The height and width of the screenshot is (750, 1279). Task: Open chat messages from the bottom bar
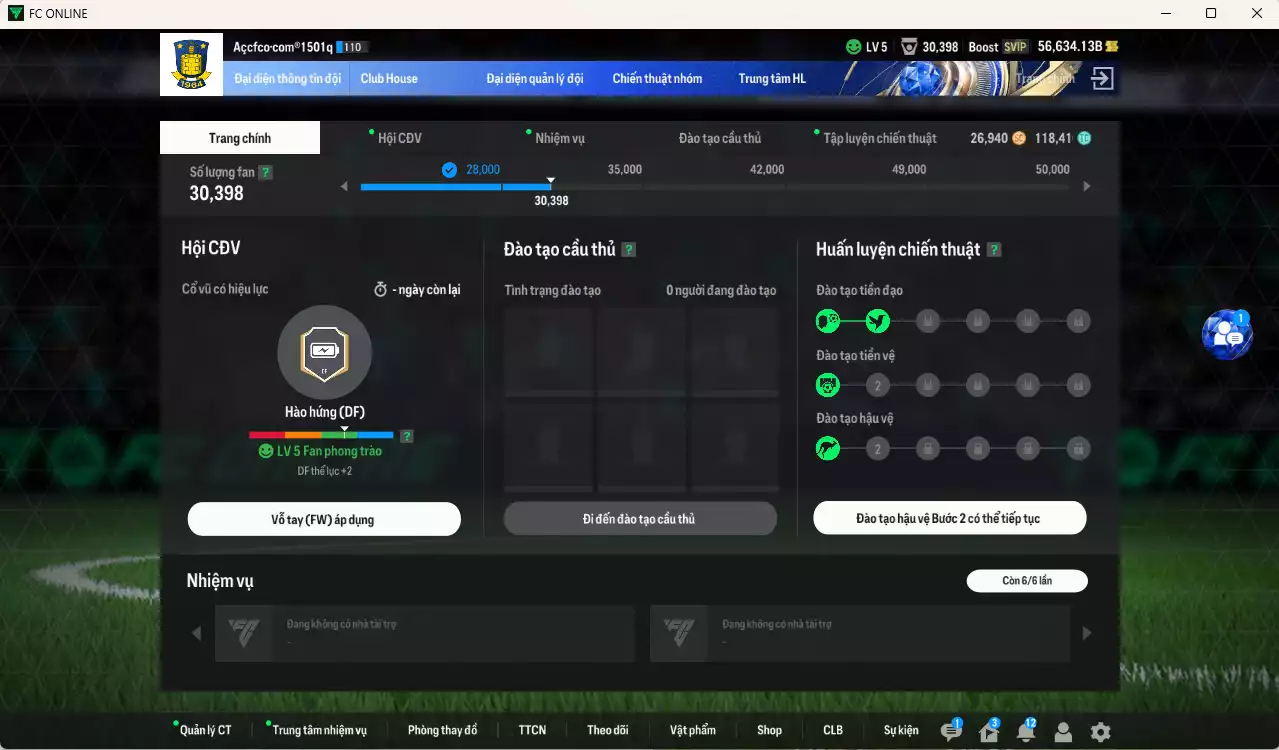(949, 731)
